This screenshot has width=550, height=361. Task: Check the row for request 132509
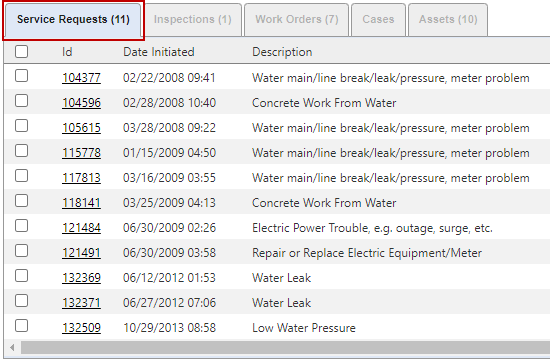[277, 328]
